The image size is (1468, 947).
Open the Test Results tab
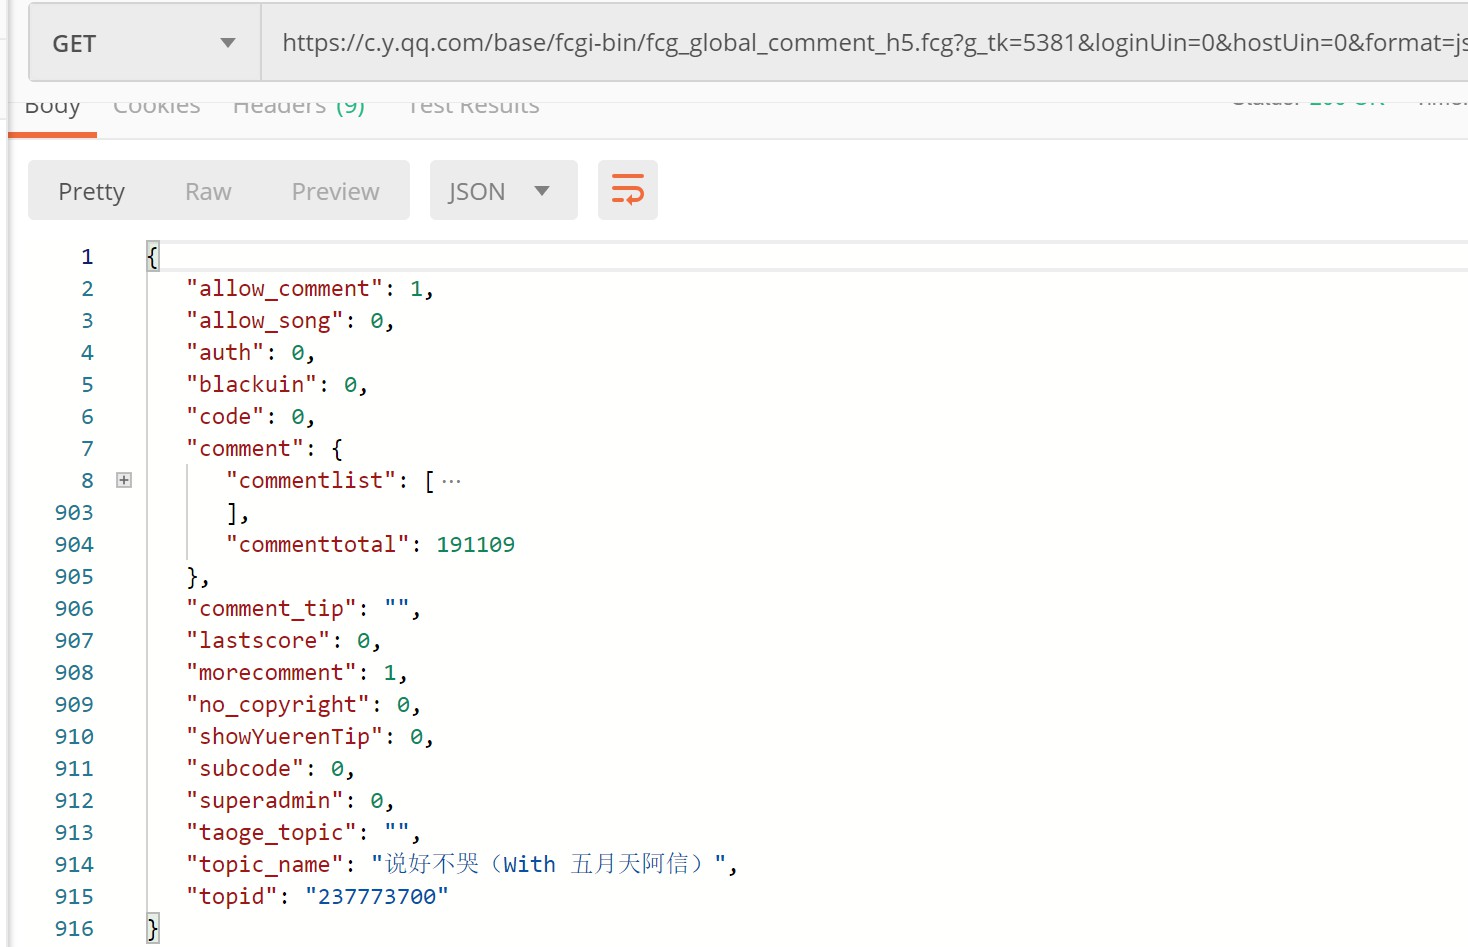point(474,107)
